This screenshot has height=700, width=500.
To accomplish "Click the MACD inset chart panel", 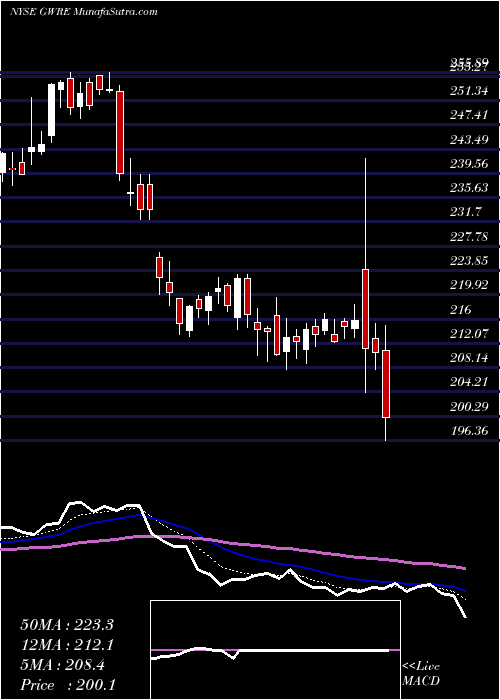I will 275,650.
